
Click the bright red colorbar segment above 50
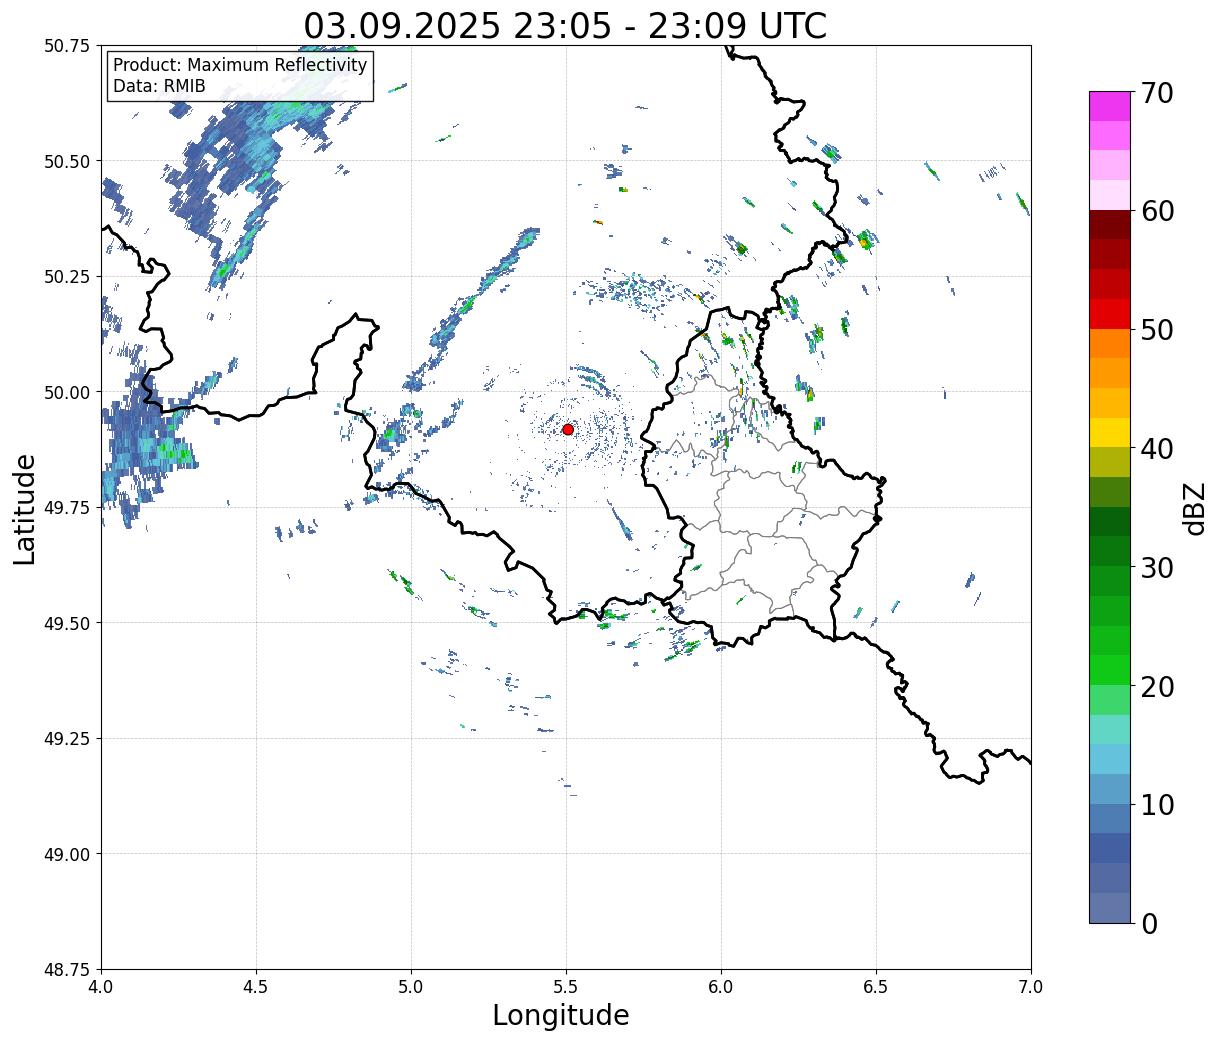tap(1110, 314)
